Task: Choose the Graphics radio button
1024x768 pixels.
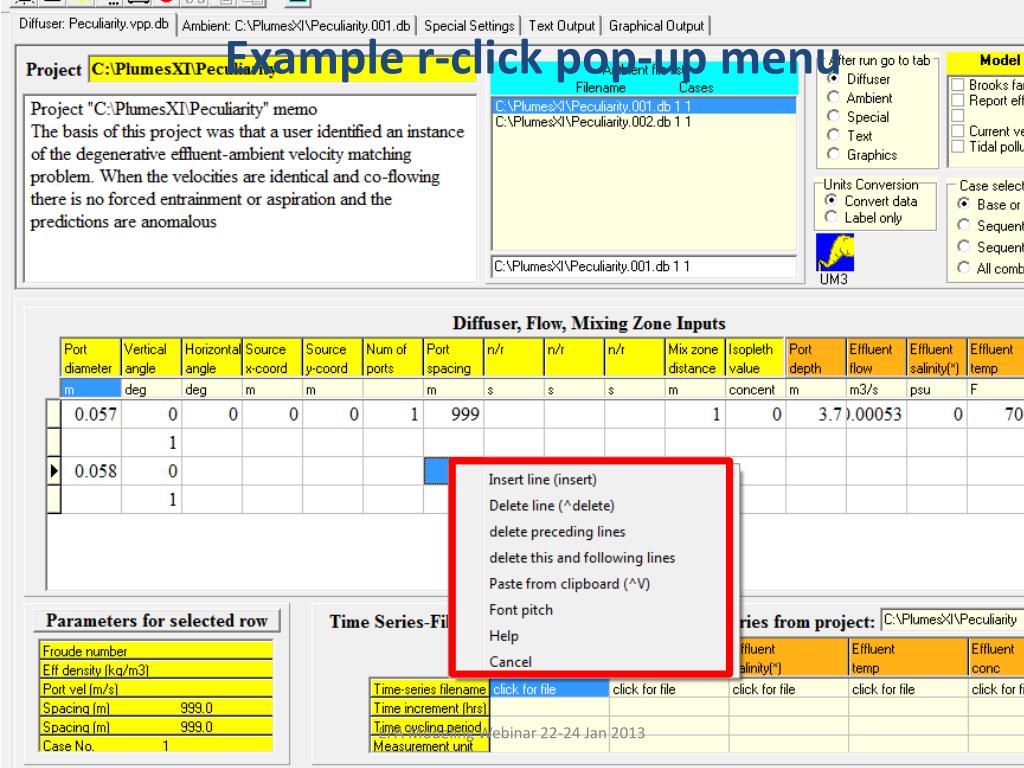Action: tap(833, 154)
